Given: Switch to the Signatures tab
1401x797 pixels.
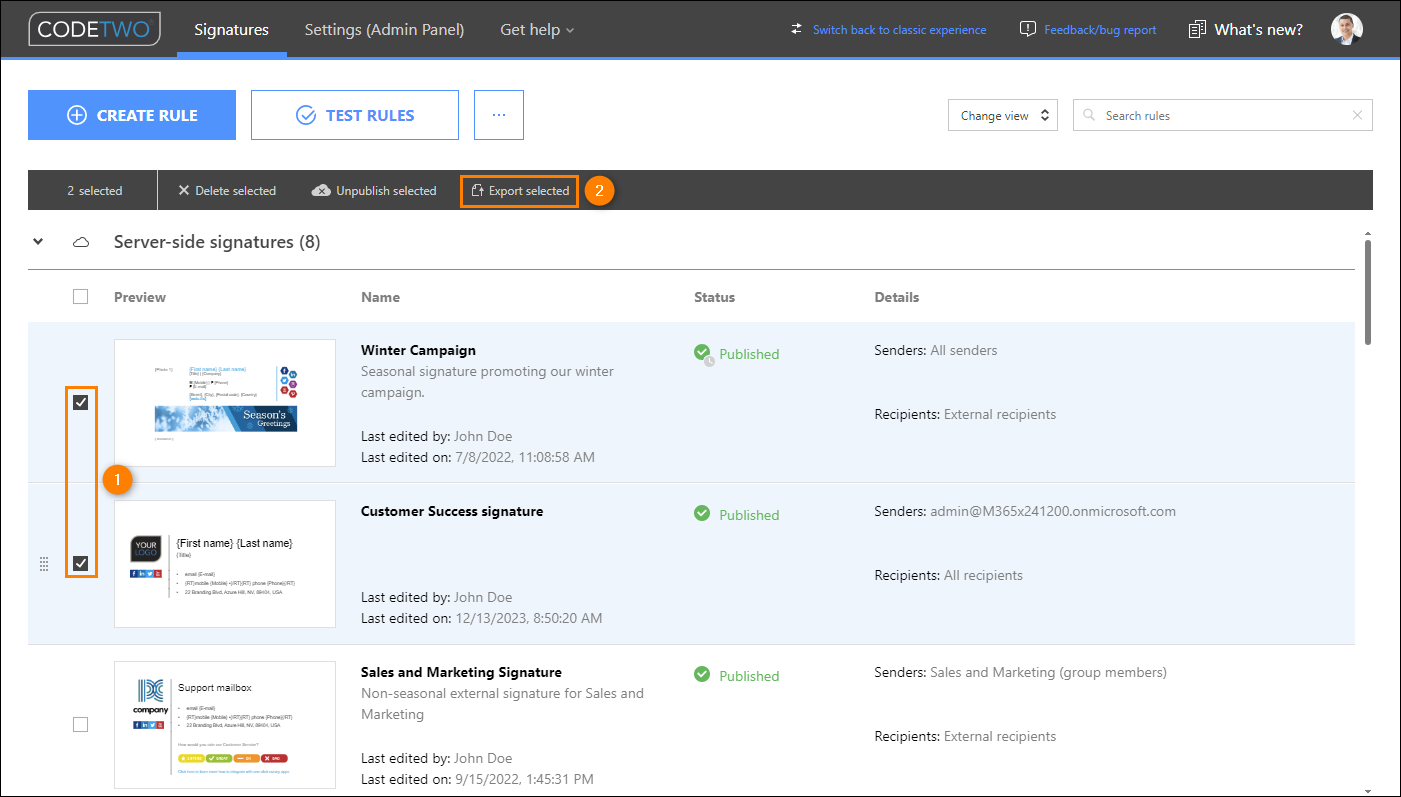Looking at the screenshot, I should 231,29.
